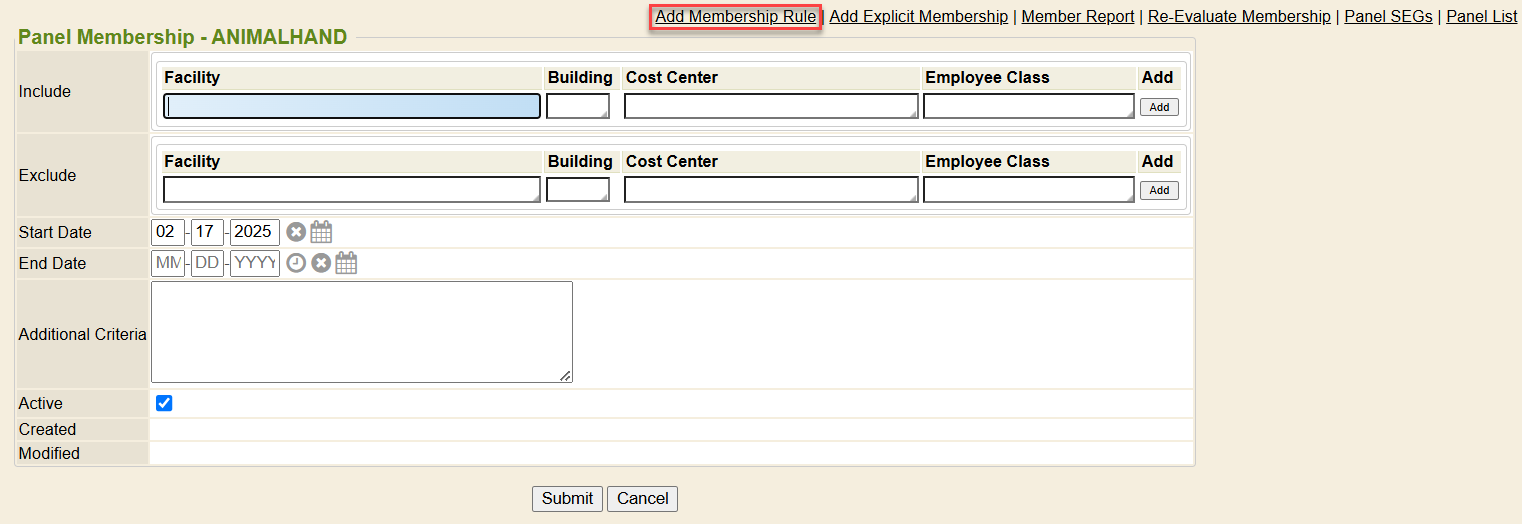
Task: Open the End Date calendar picker
Action: 346,263
